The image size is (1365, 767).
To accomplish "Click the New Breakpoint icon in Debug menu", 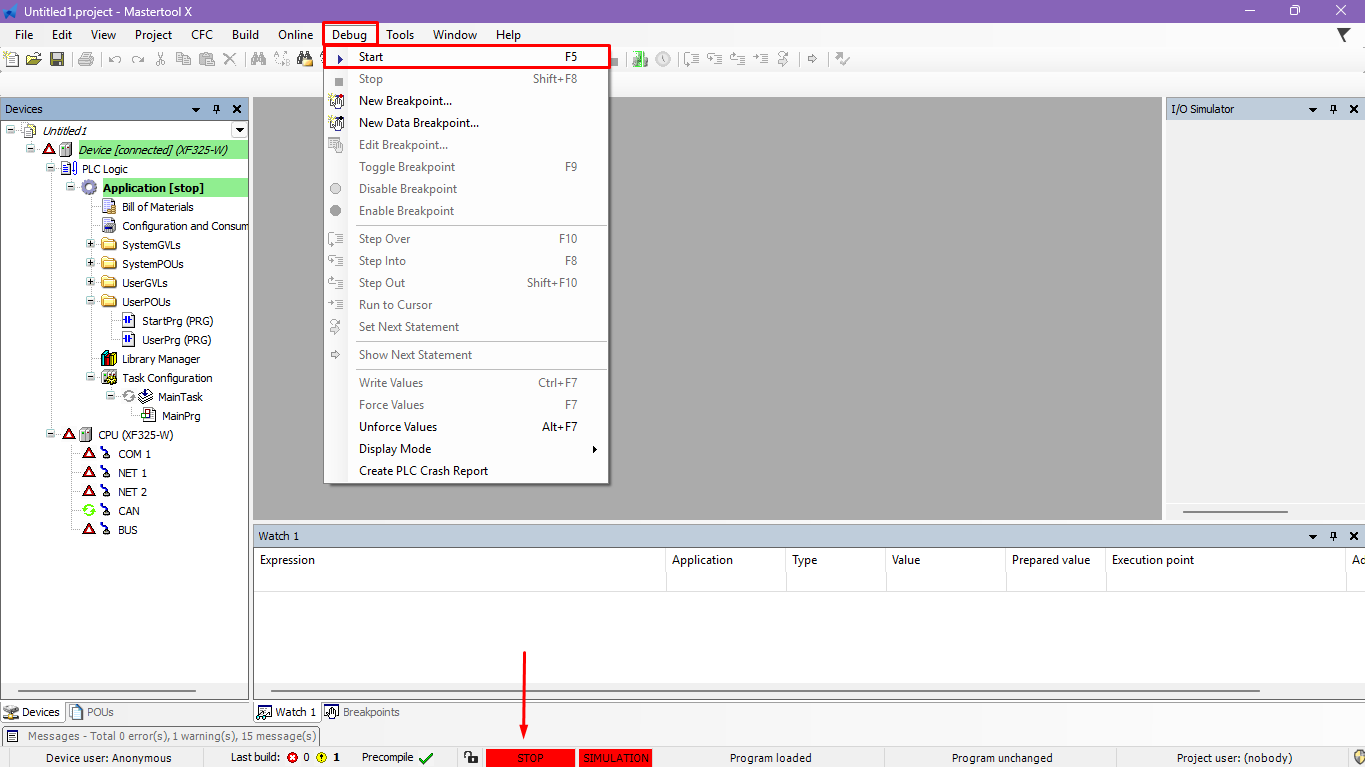I will 336,101.
